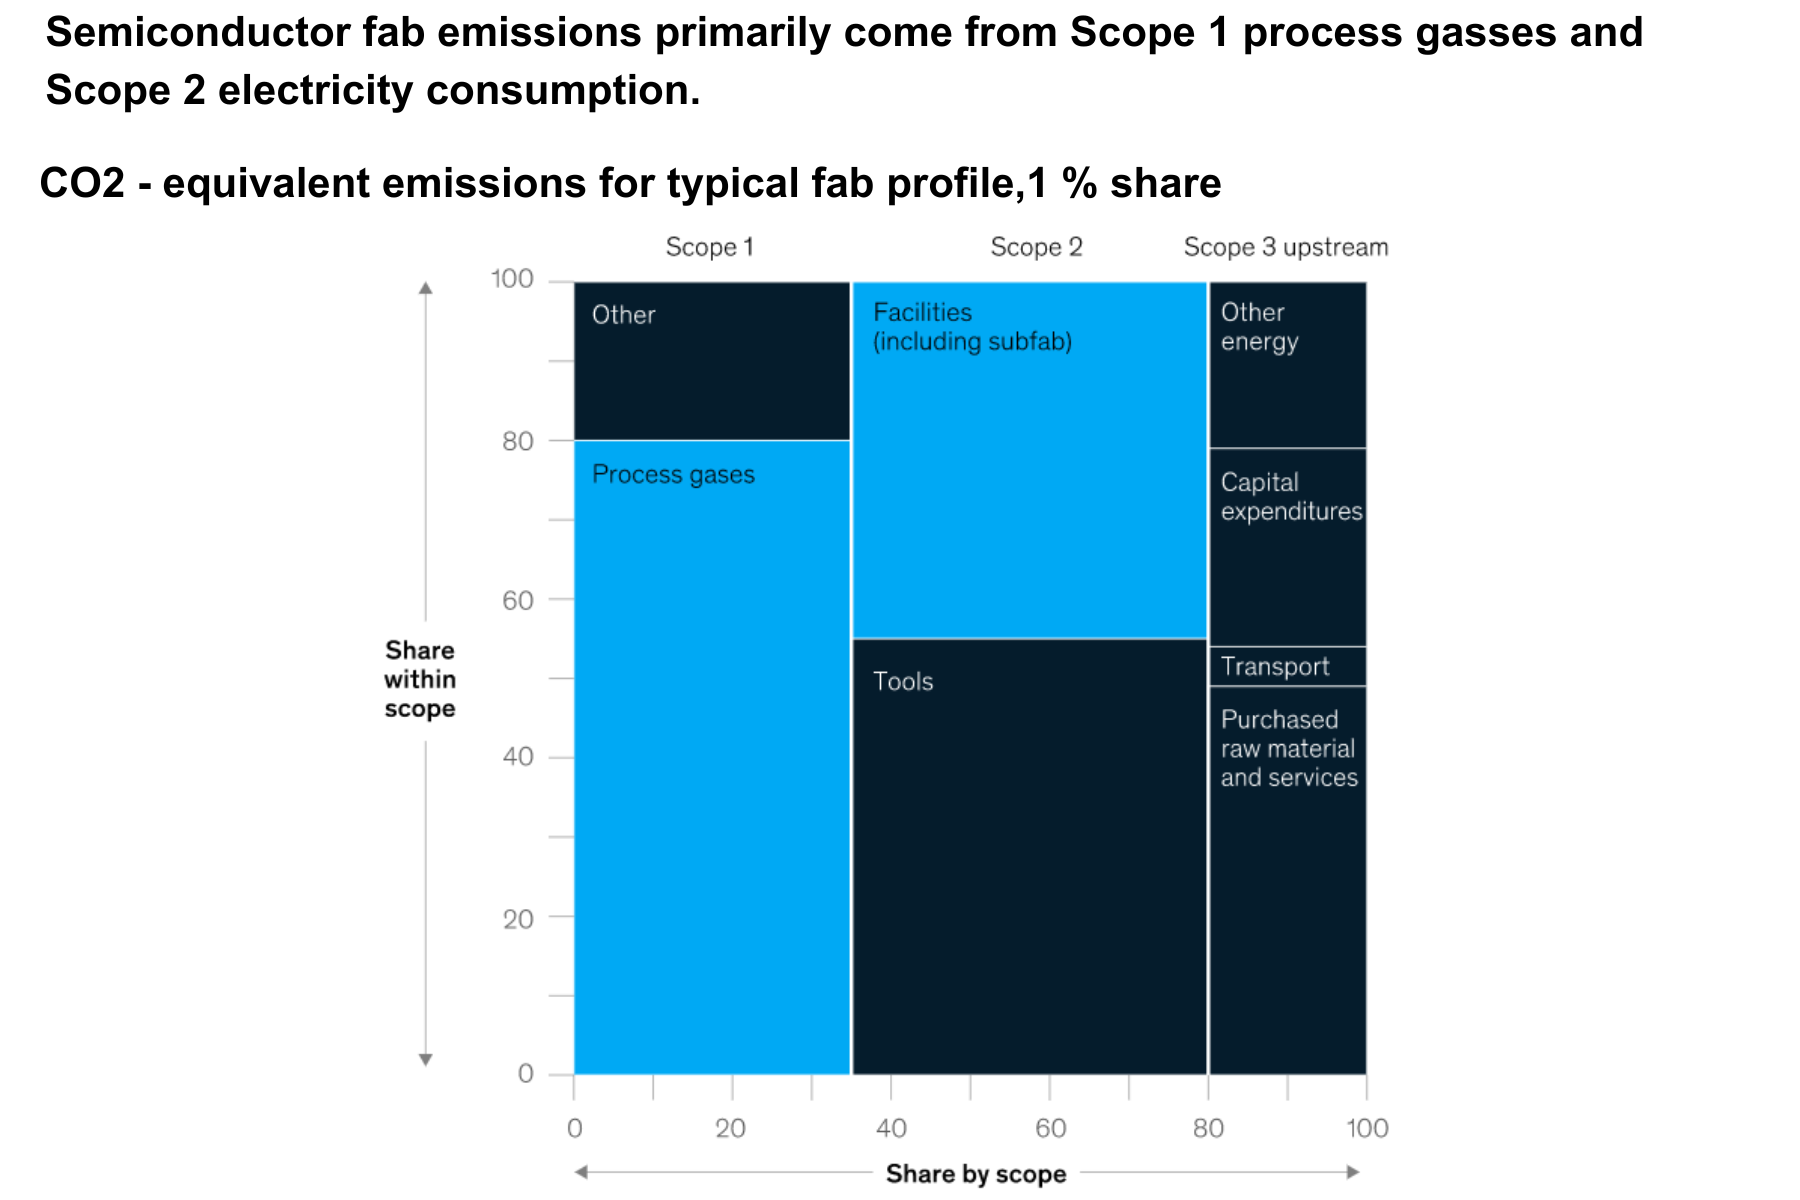This screenshot has width=1800, height=1200.
Task: Select the Scope 1 Other segment
Action: tap(711, 361)
